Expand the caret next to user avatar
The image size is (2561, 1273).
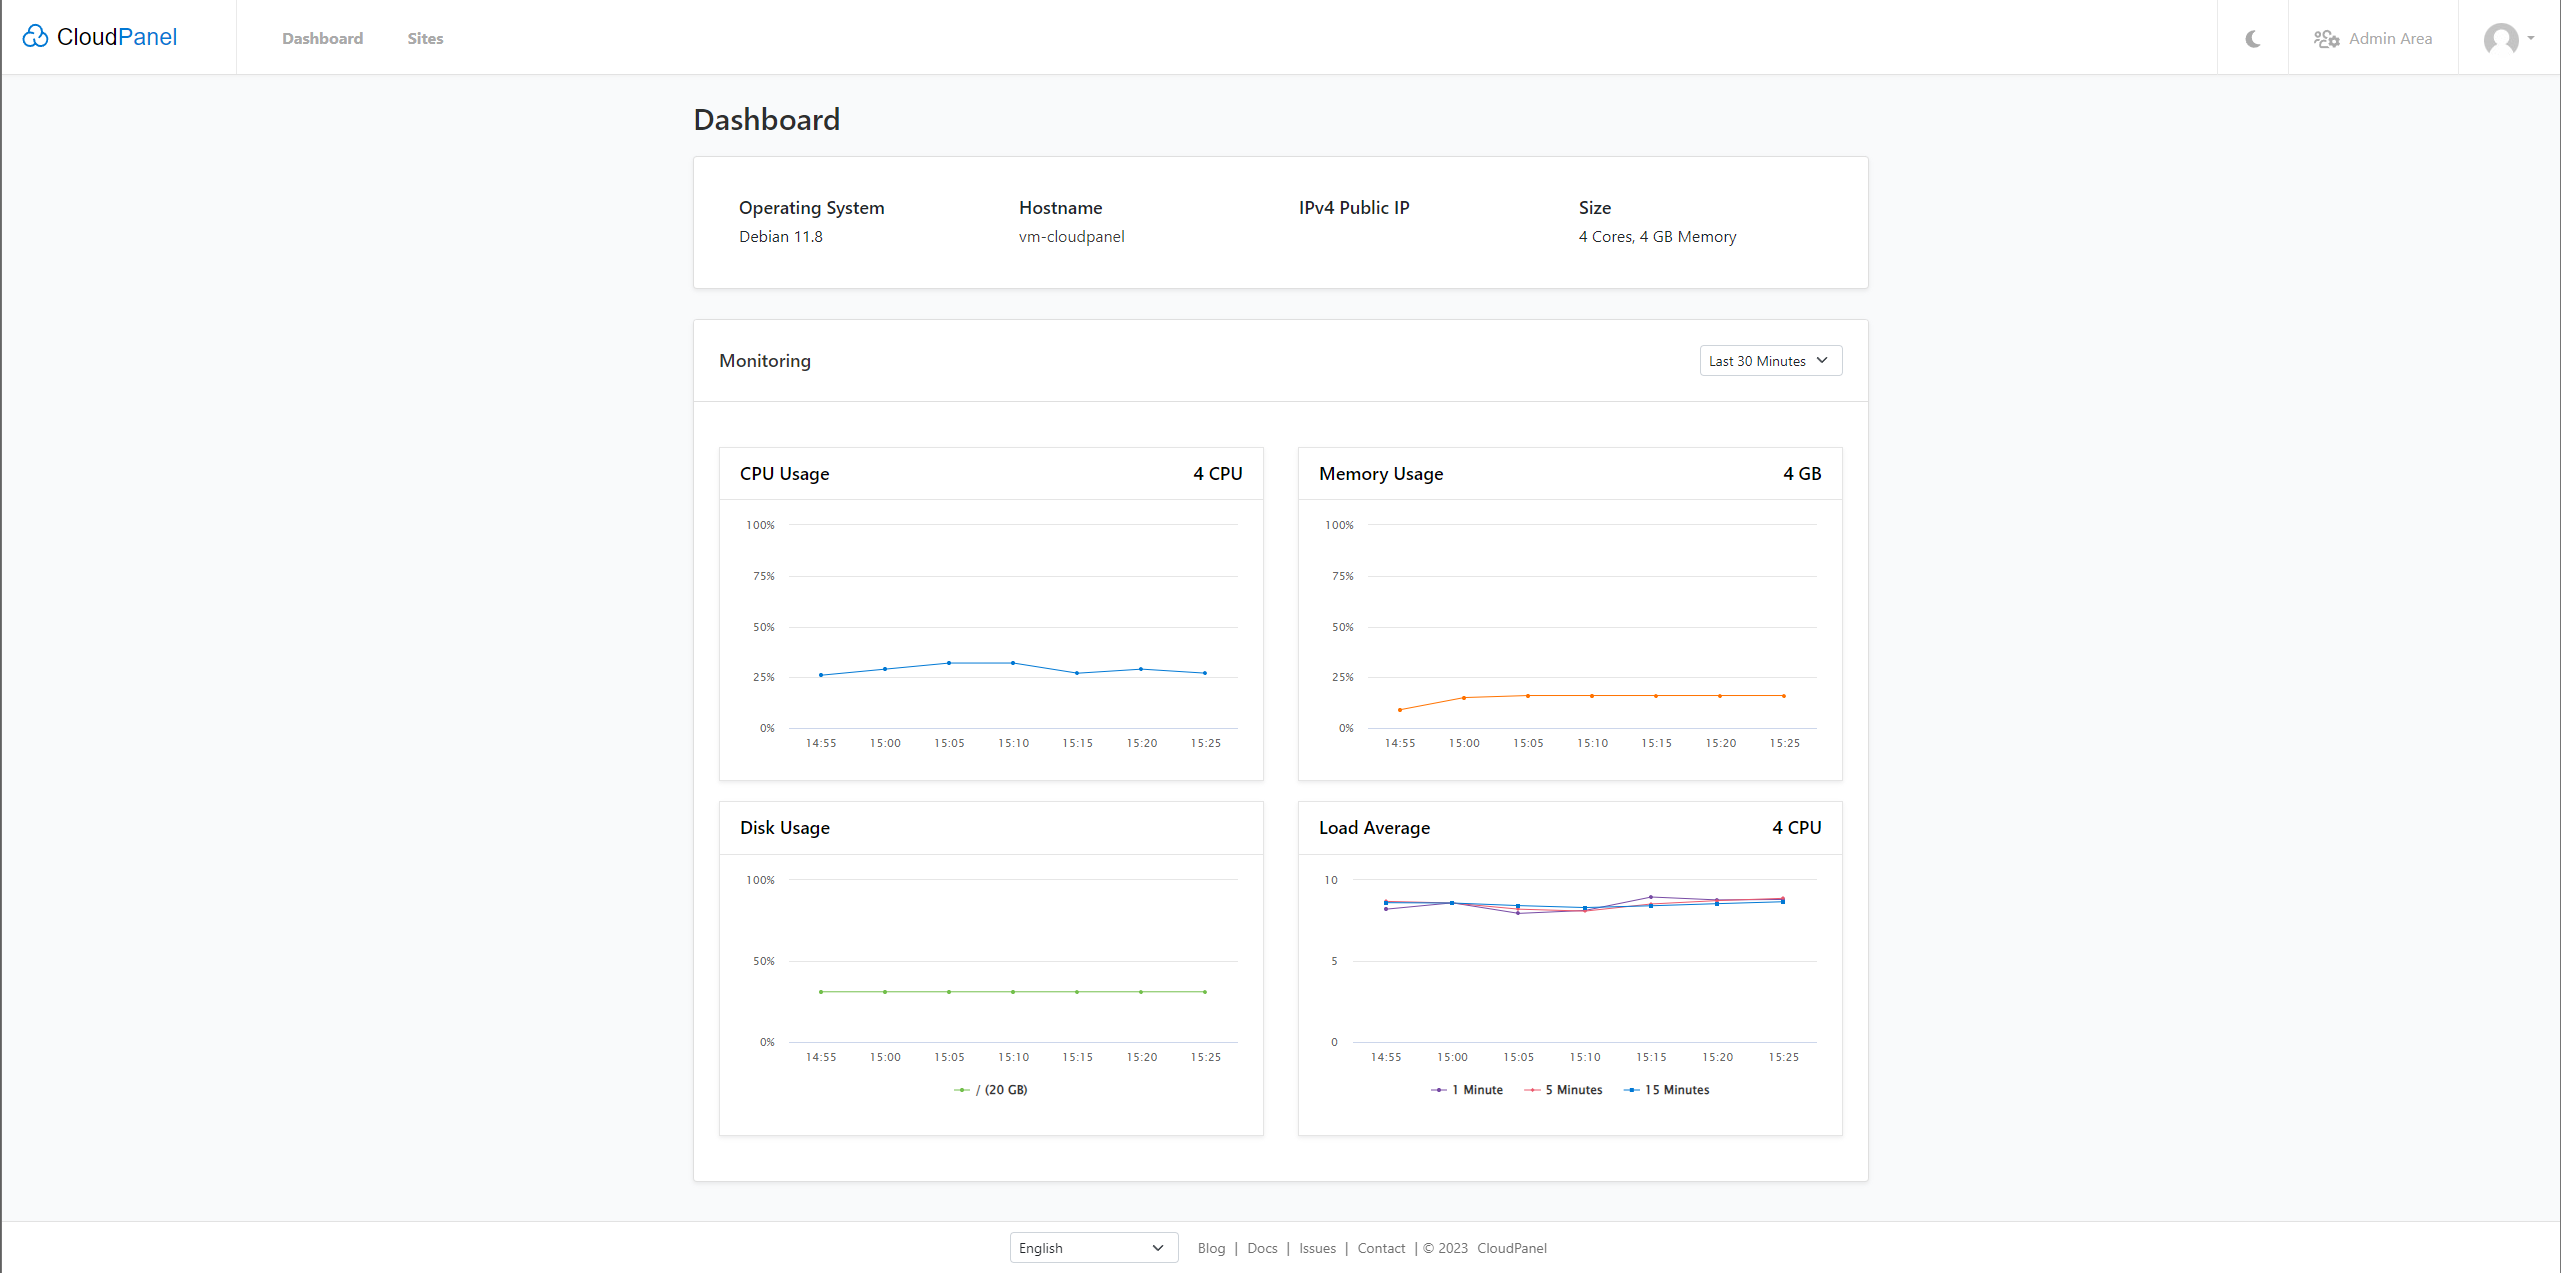pos(2530,38)
